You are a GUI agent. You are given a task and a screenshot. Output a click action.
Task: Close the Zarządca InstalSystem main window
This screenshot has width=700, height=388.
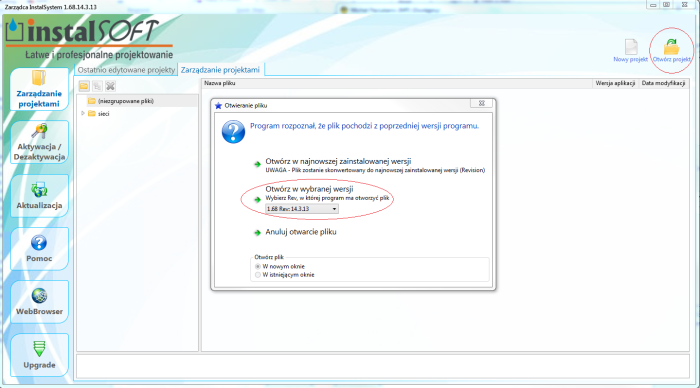click(685, 4)
